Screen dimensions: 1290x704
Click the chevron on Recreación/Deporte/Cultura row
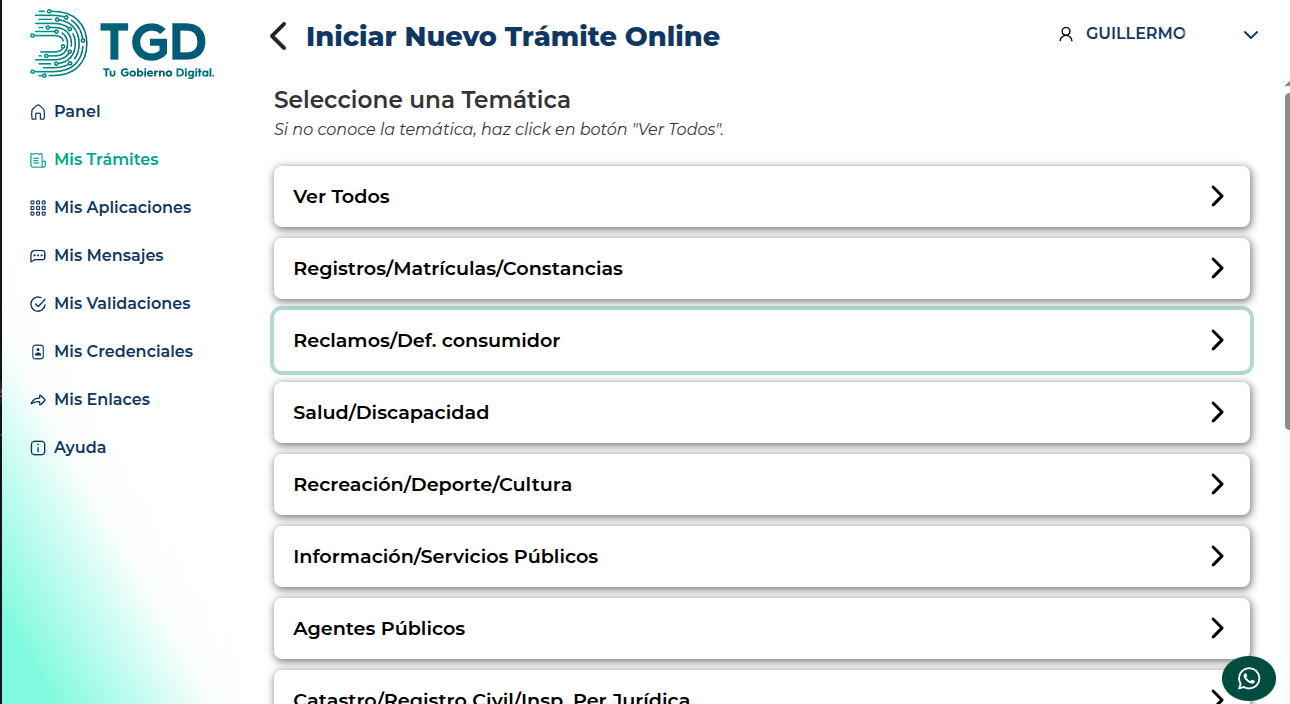pyautogui.click(x=1217, y=484)
